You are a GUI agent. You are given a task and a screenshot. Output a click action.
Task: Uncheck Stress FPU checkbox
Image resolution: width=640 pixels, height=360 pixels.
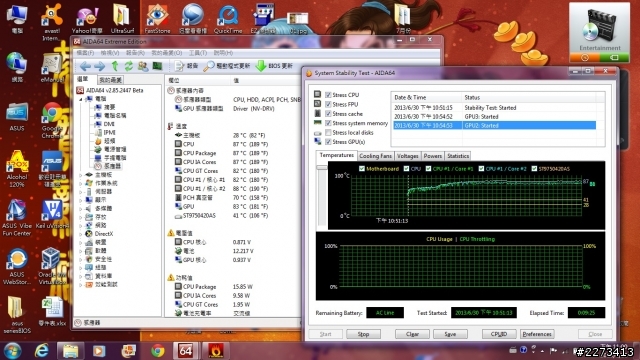[x=328, y=104]
